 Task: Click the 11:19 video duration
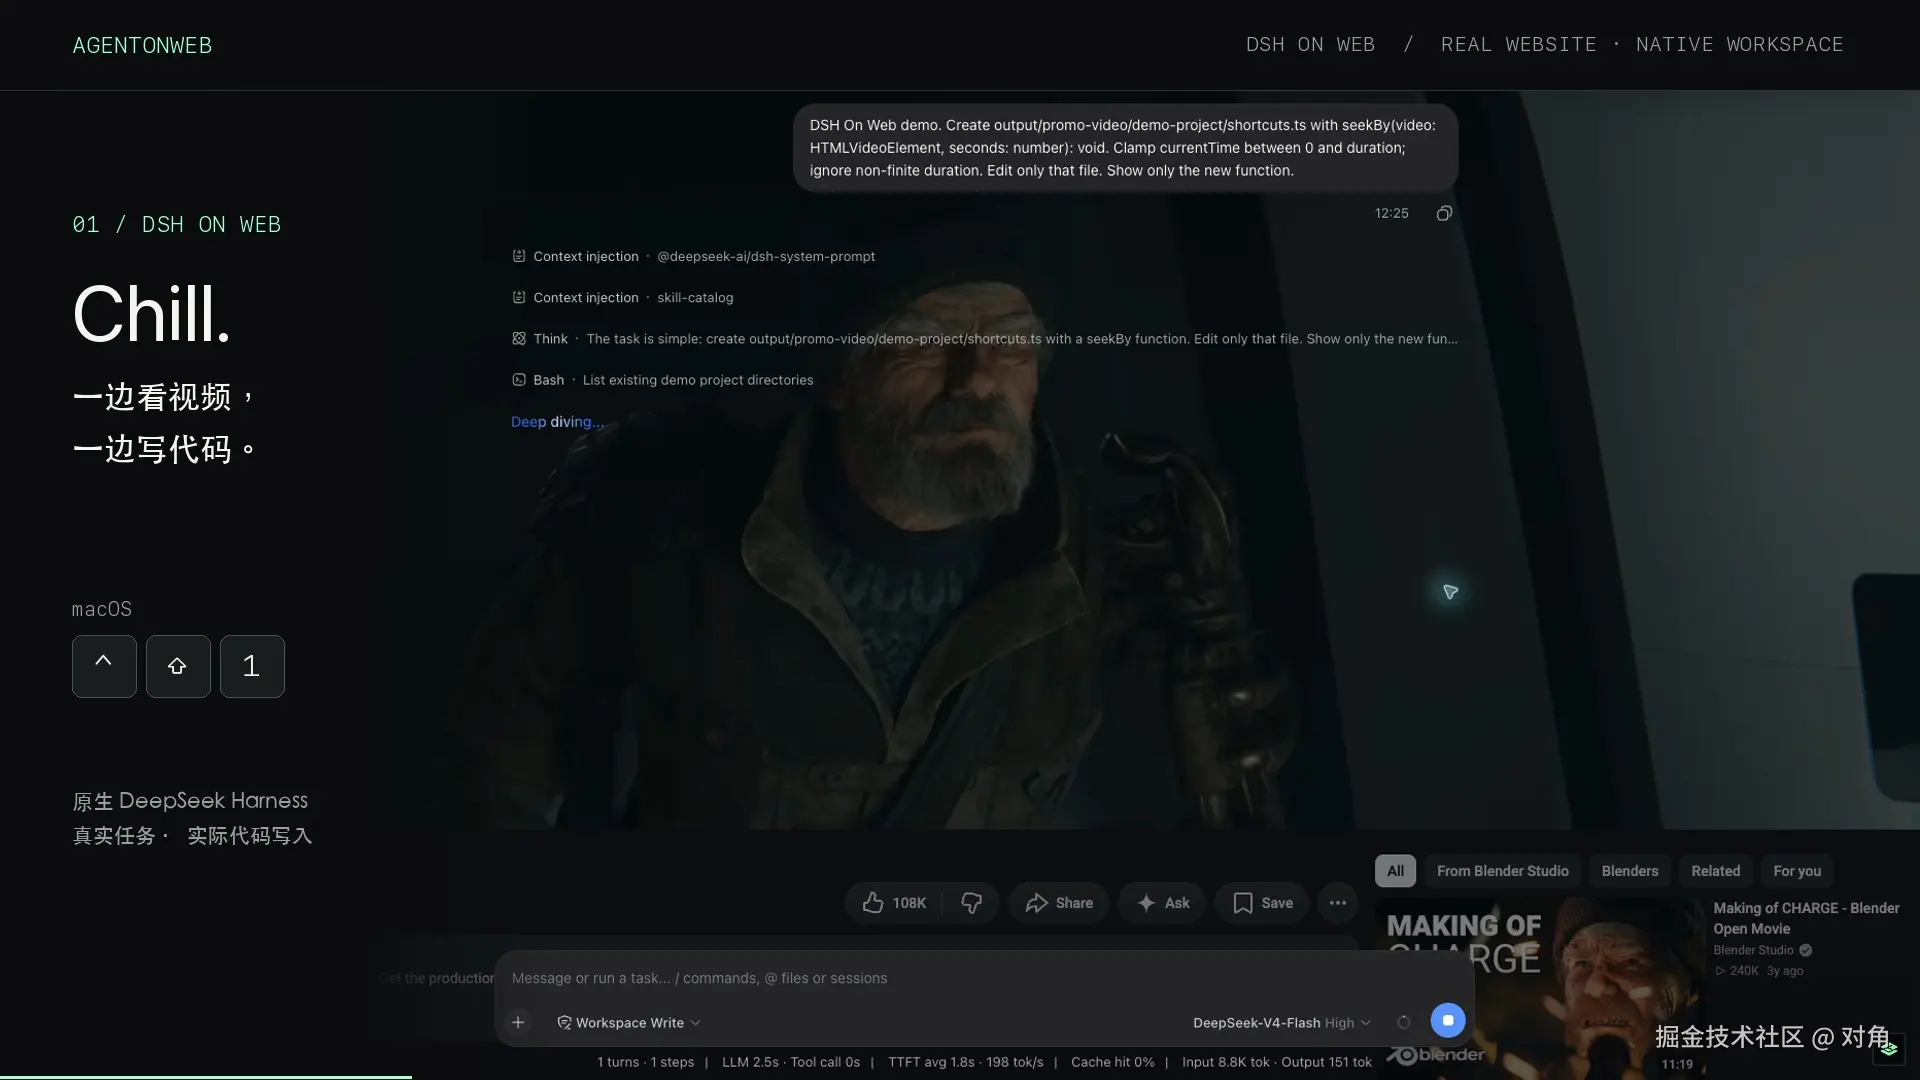1677,1064
